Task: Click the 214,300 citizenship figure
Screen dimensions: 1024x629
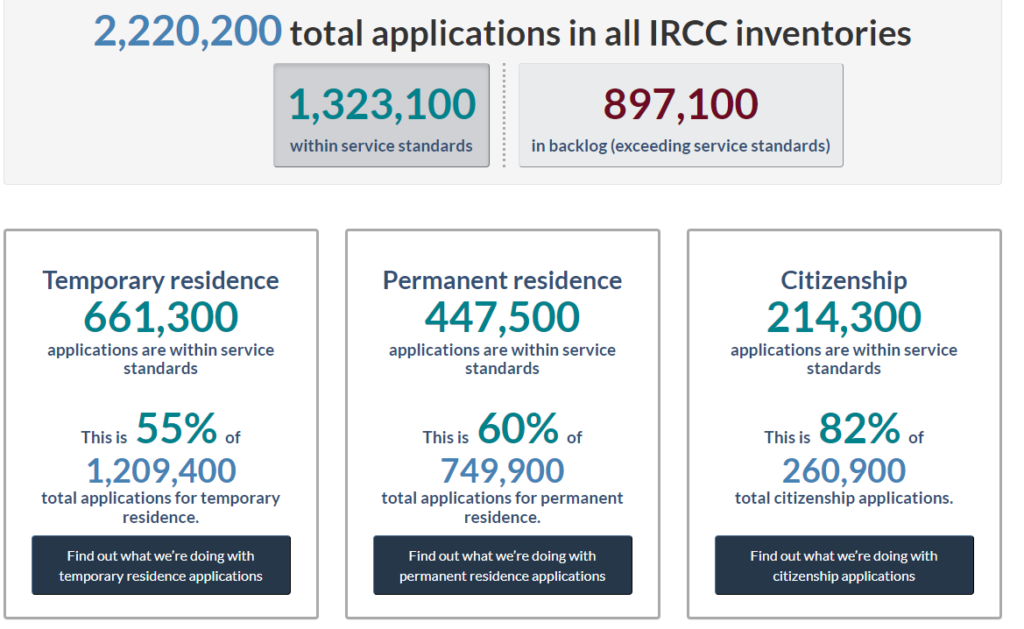Action: [844, 317]
